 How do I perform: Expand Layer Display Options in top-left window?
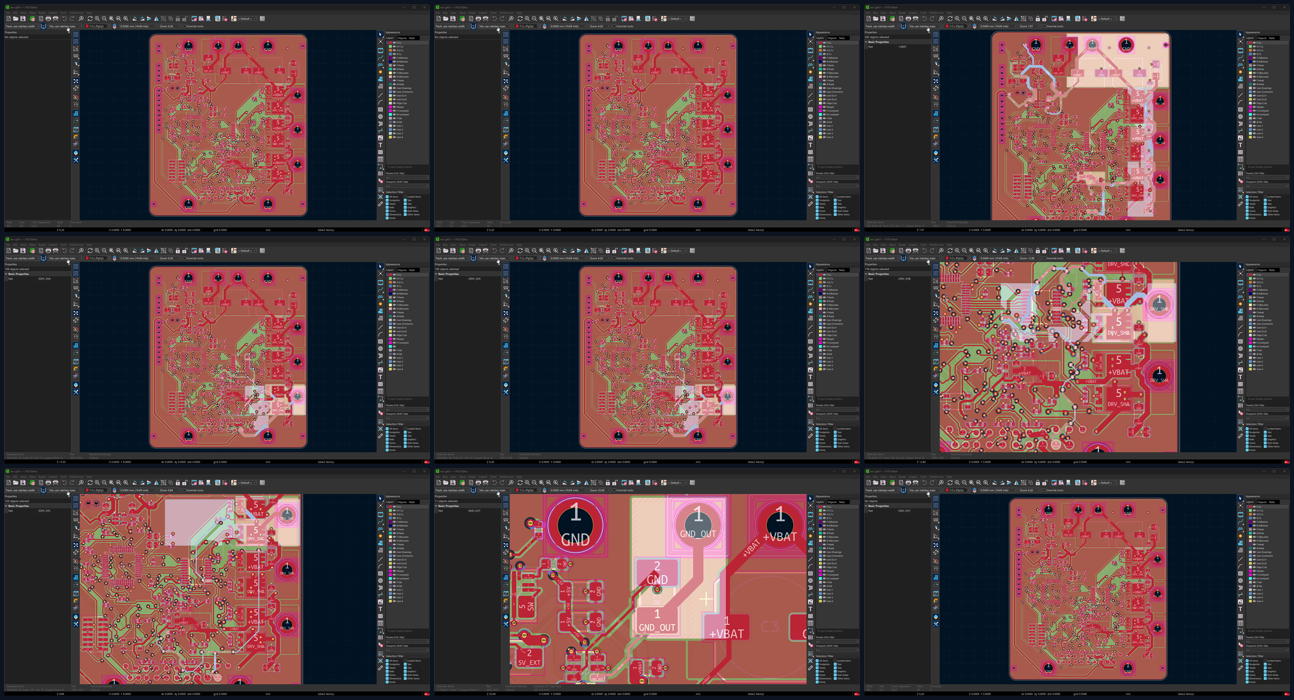[x=400, y=167]
